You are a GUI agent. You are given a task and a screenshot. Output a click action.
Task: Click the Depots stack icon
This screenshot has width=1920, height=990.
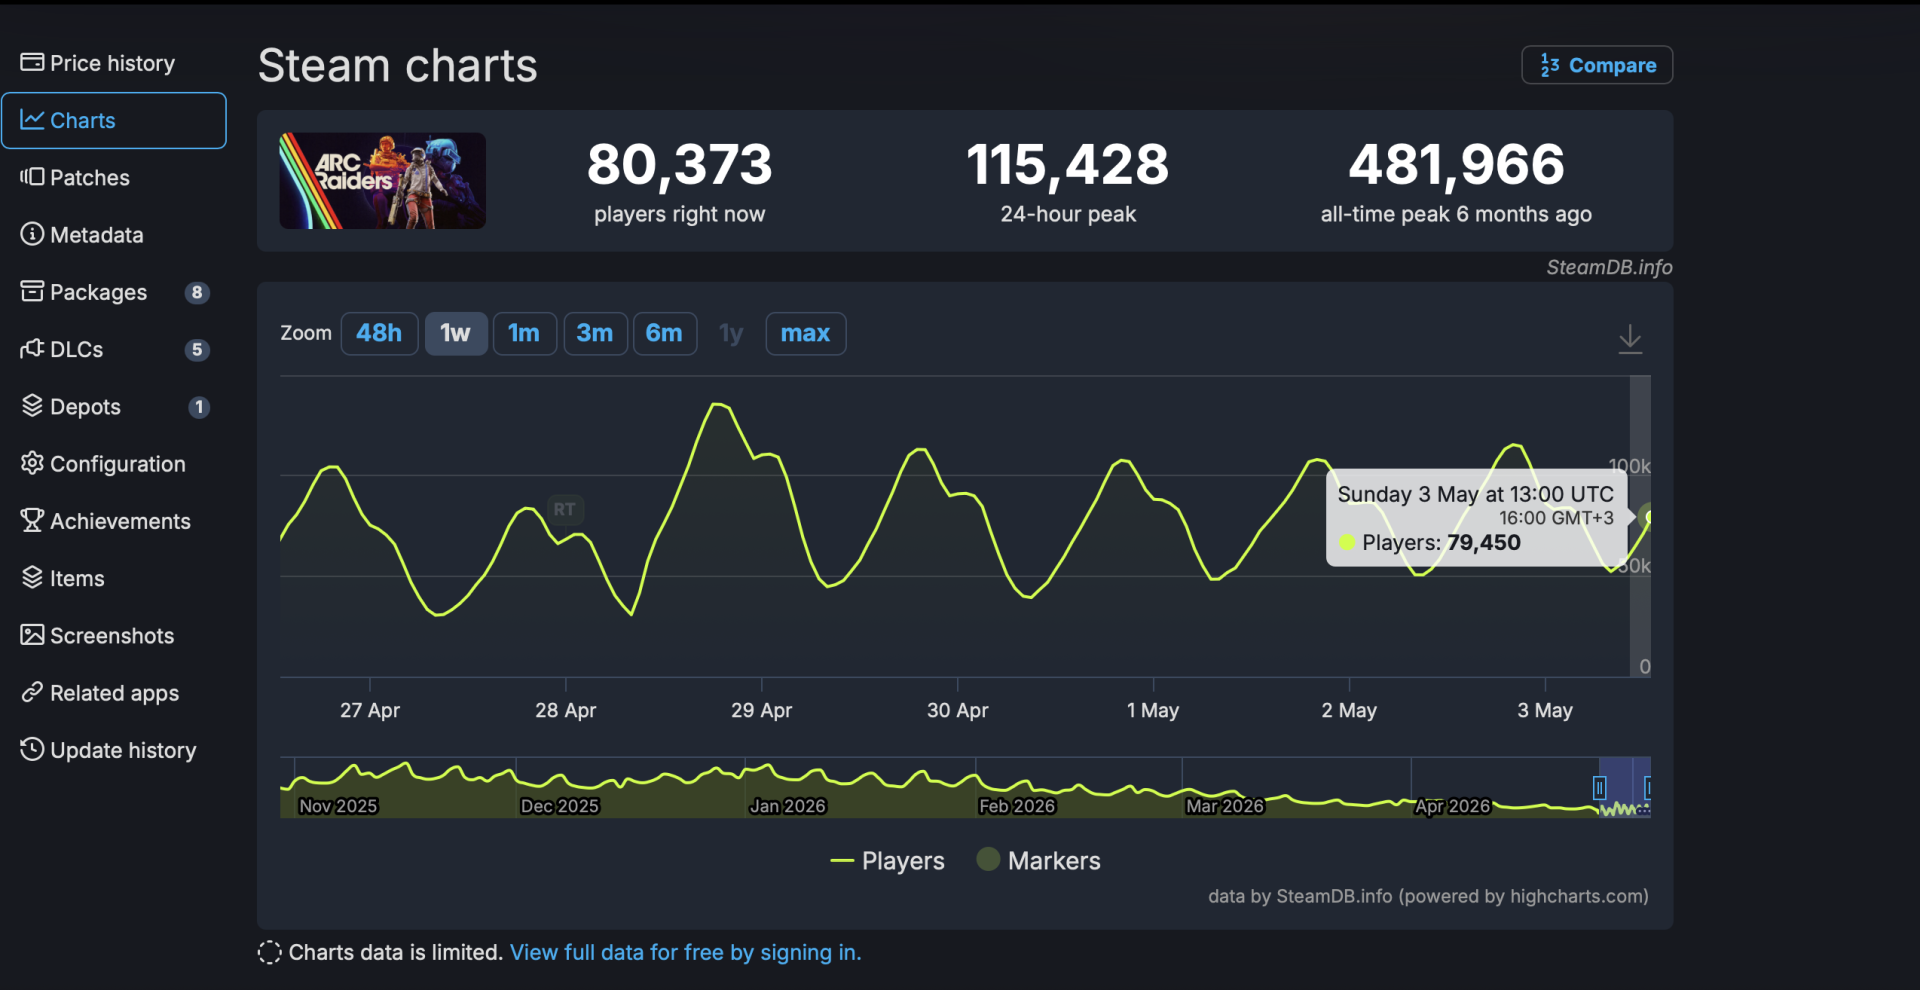pyautogui.click(x=32, y=406)
